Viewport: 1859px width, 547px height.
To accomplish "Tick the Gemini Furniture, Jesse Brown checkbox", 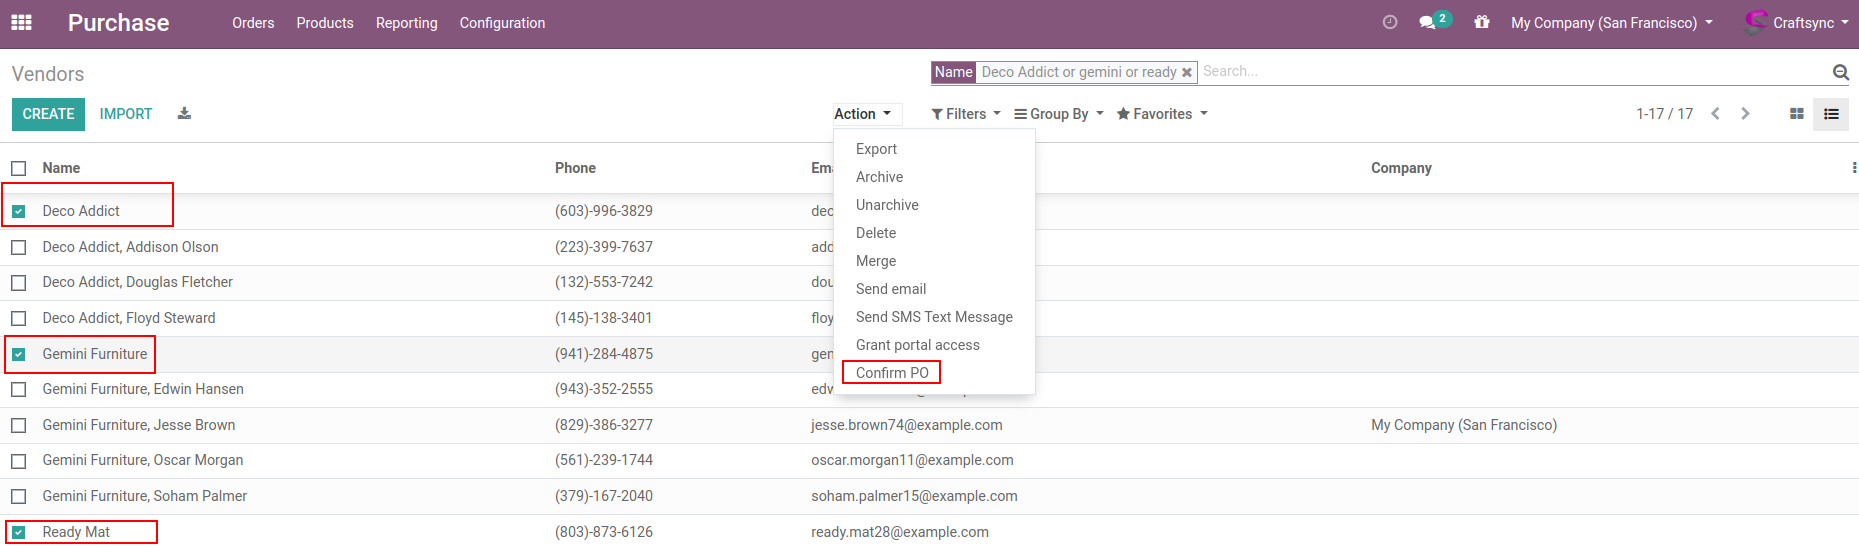I will (19, 426).
